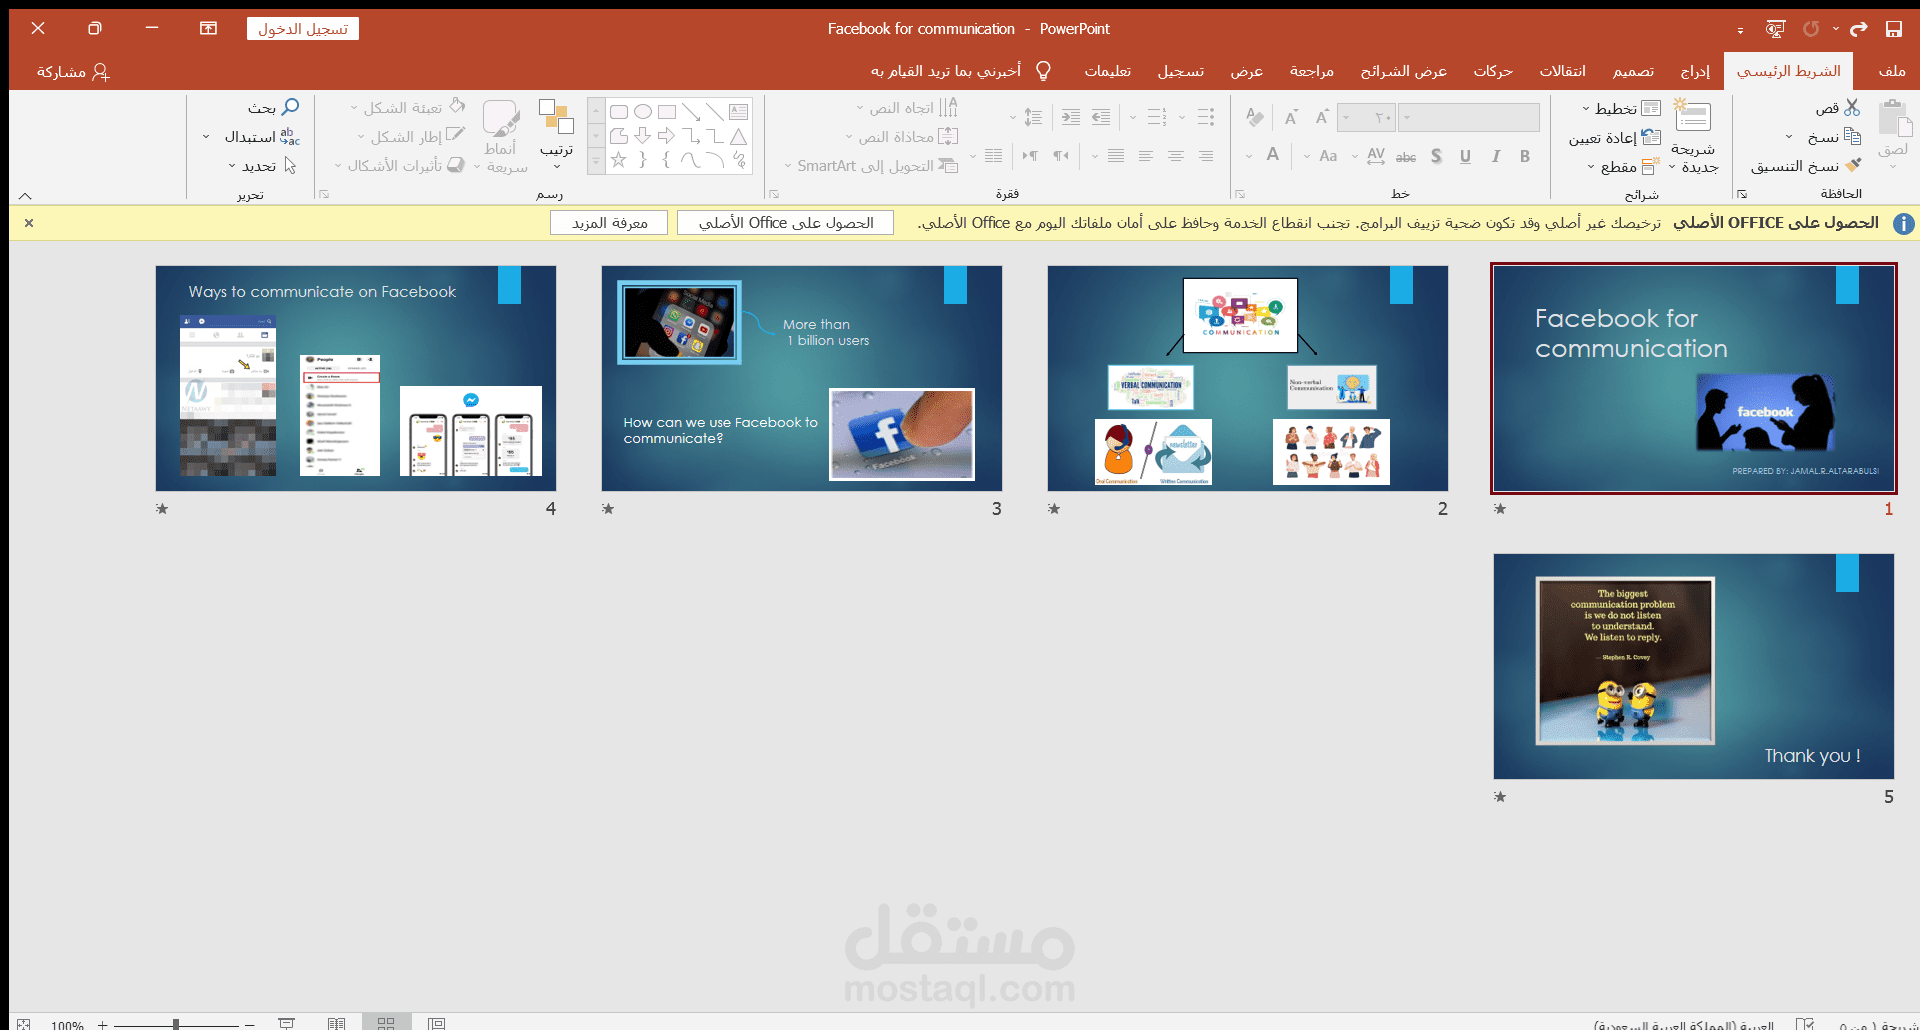Open the Select (تحديد) dropdown
Viewport: 1920px width, 1030px height.
click(x=262, y=165)
